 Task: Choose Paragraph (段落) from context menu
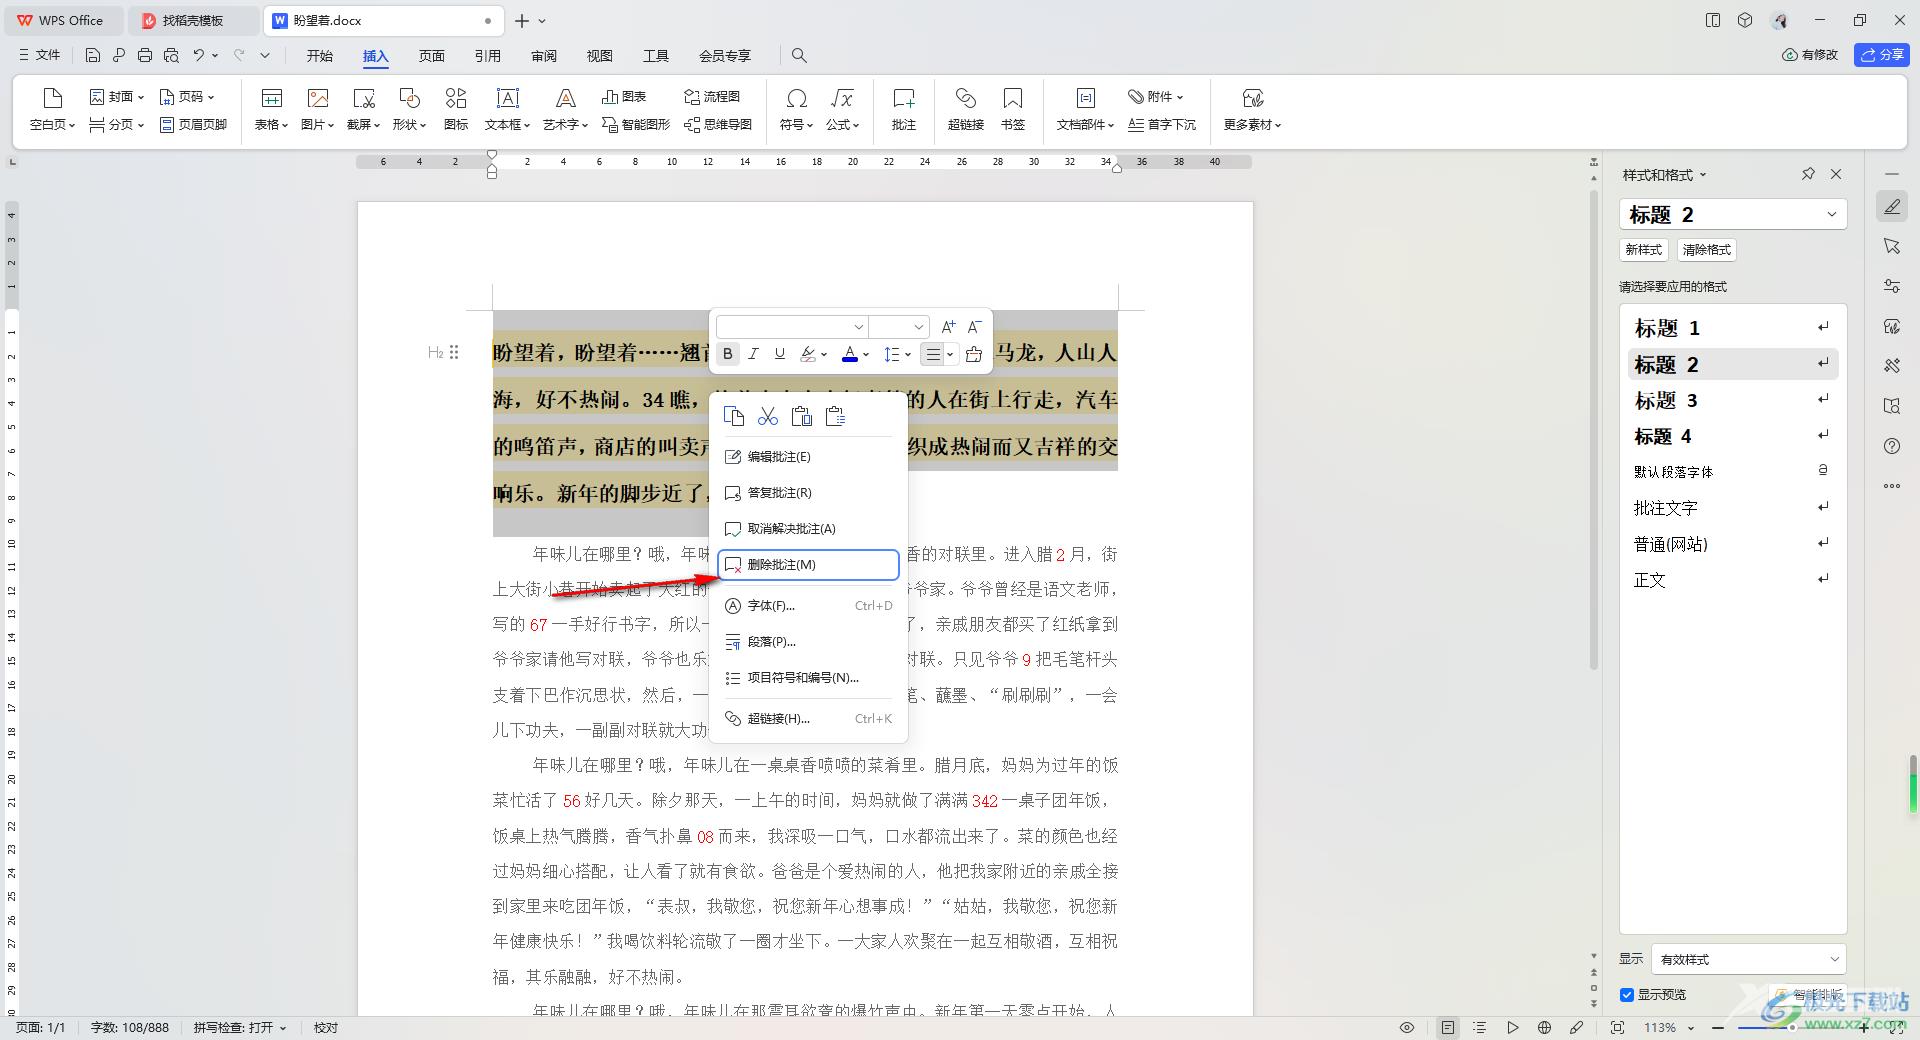[x=808, y=642]
